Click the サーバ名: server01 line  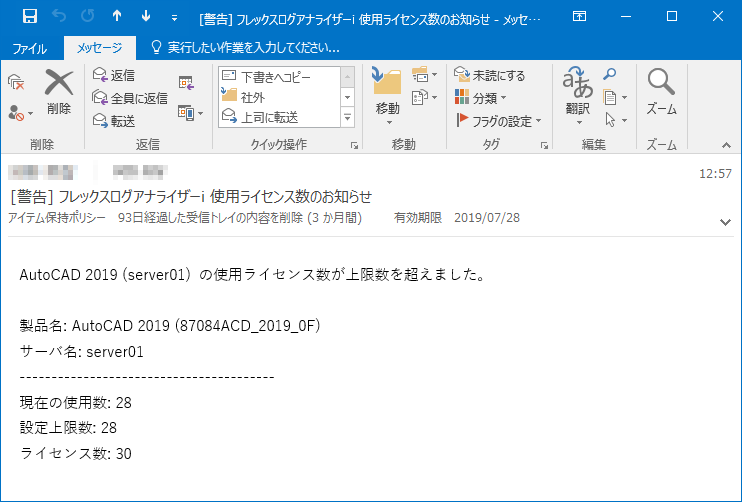pos(81,352)
